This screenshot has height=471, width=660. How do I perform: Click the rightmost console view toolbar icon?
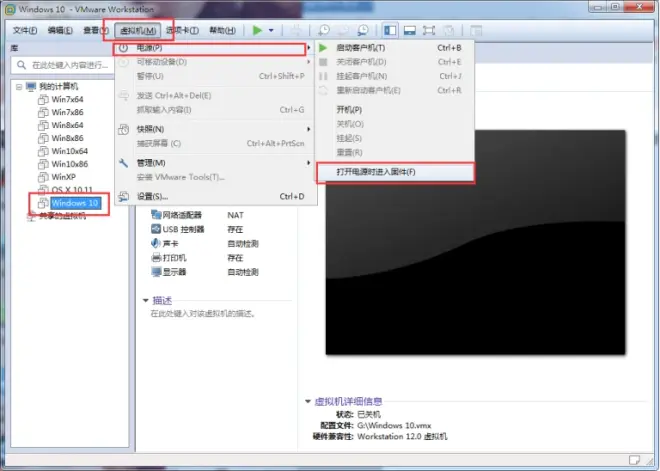click(476, 30)
